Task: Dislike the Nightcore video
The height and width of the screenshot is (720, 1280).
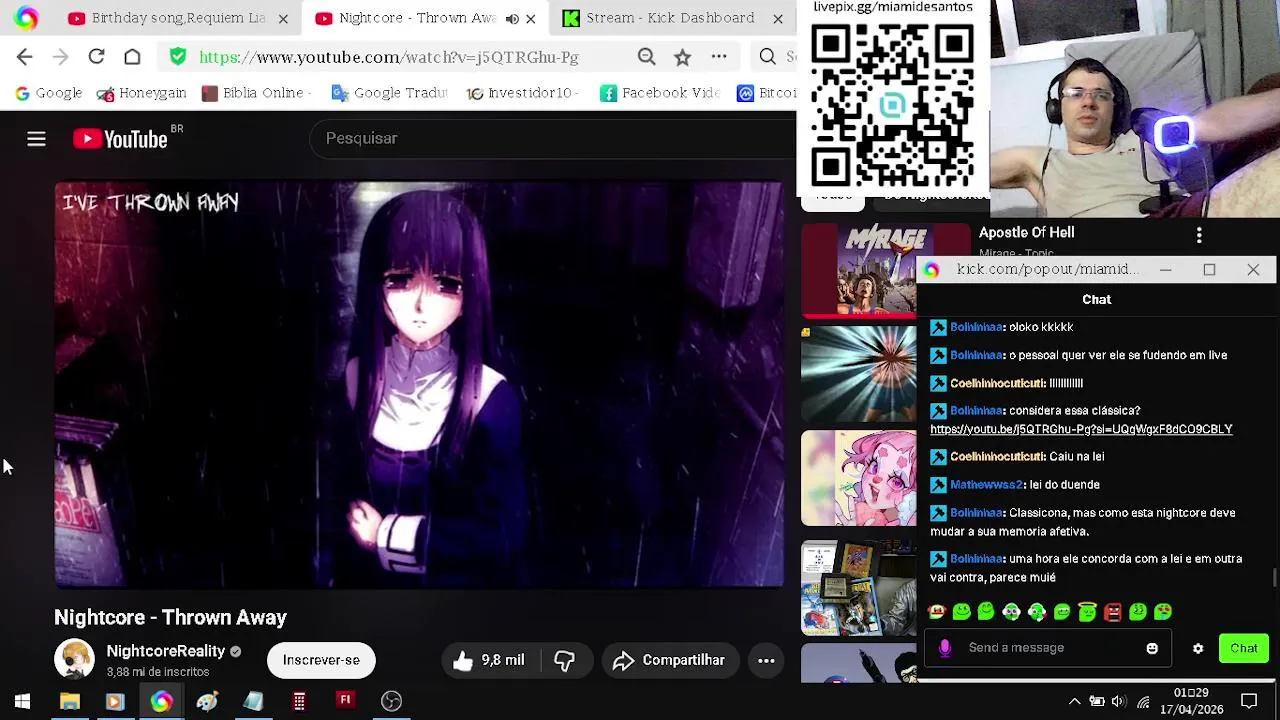Action: (x=564, y=660)
